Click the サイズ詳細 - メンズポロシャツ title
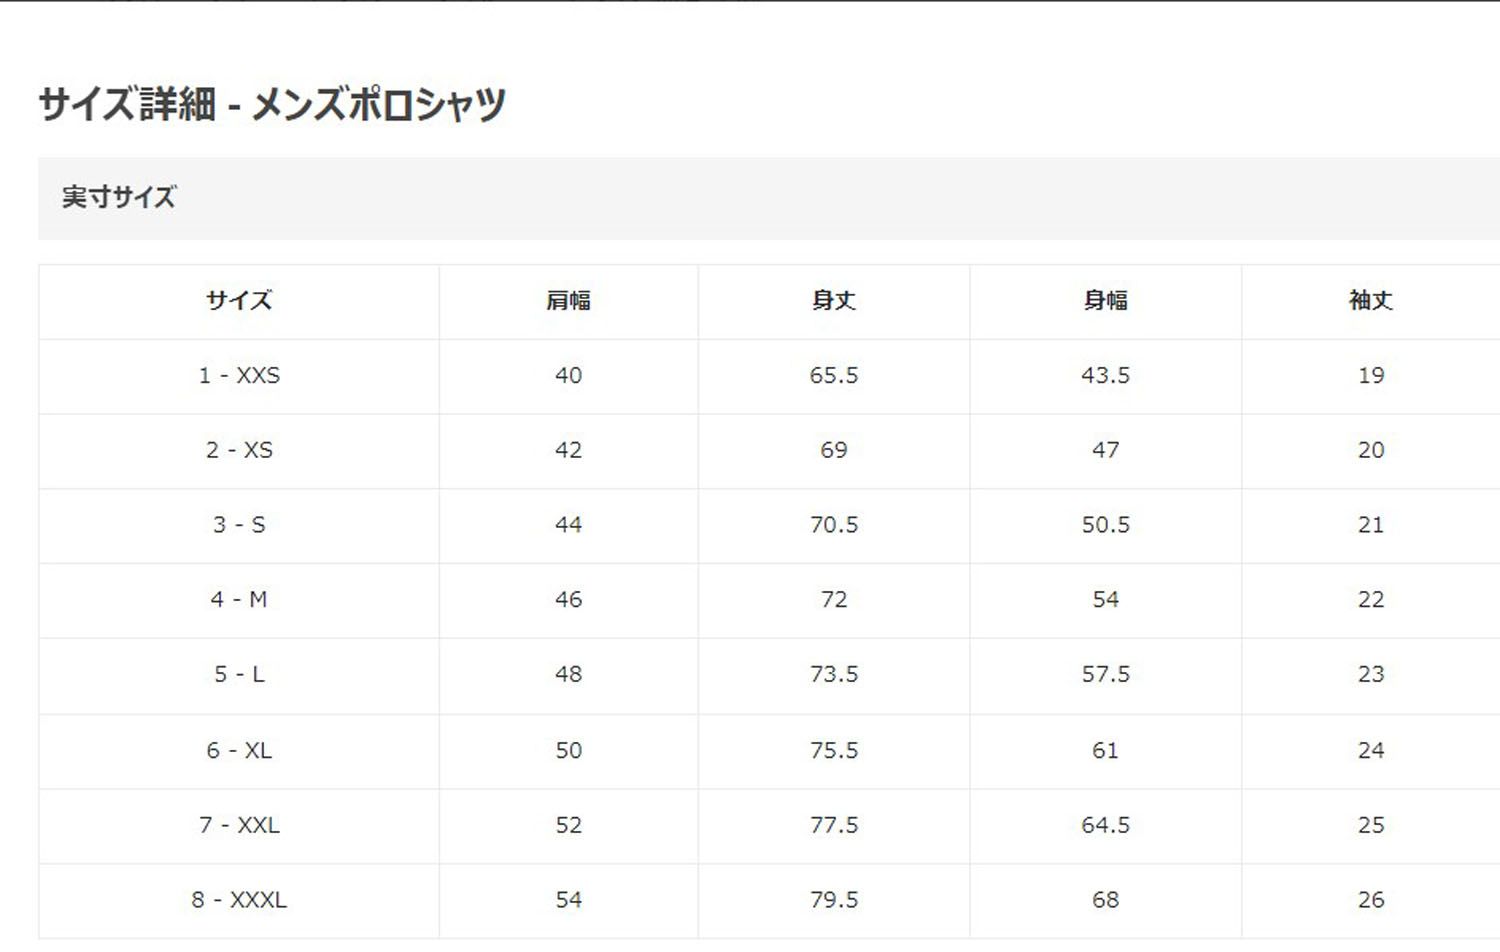 (272, 104)
